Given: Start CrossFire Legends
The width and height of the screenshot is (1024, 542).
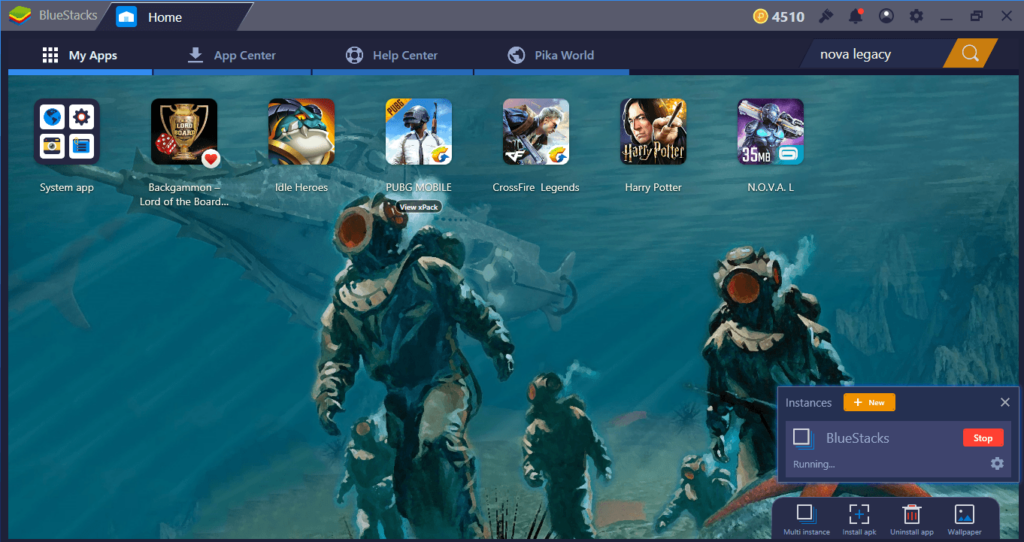Looking at the screenshot, I should click(x=536, y=132).
